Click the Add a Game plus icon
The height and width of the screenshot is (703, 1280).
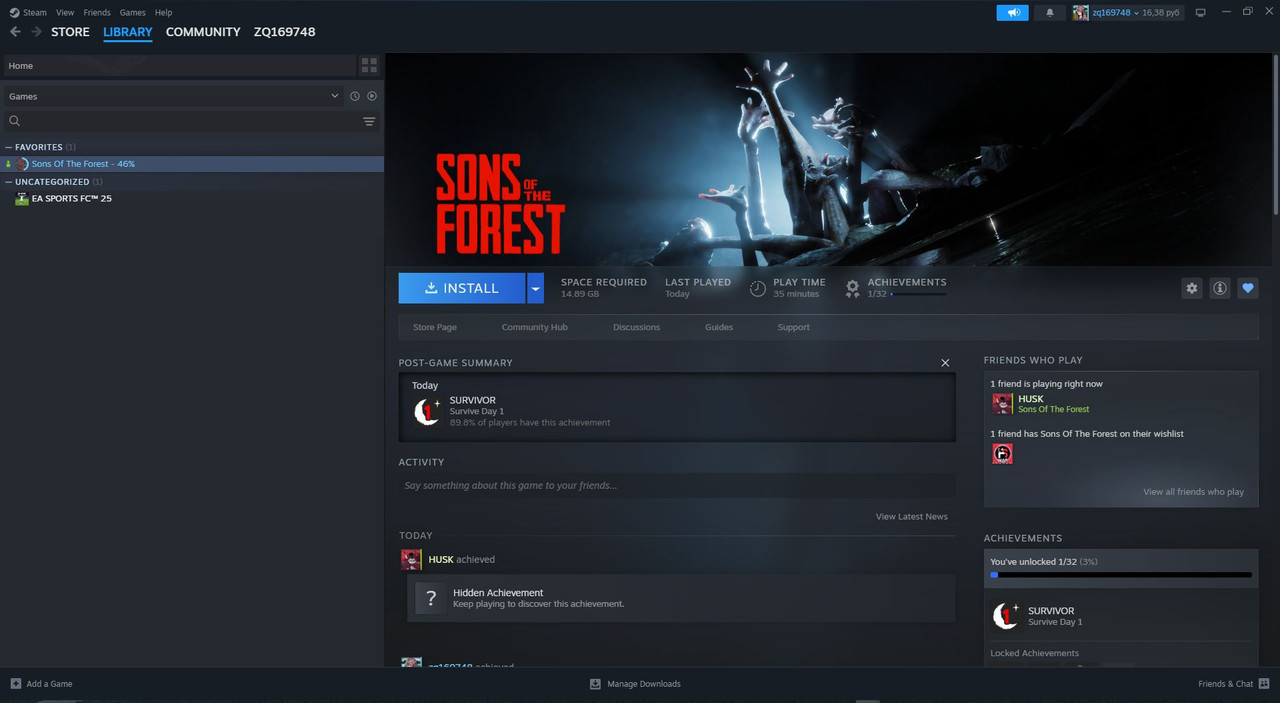[x=15, y=684]
